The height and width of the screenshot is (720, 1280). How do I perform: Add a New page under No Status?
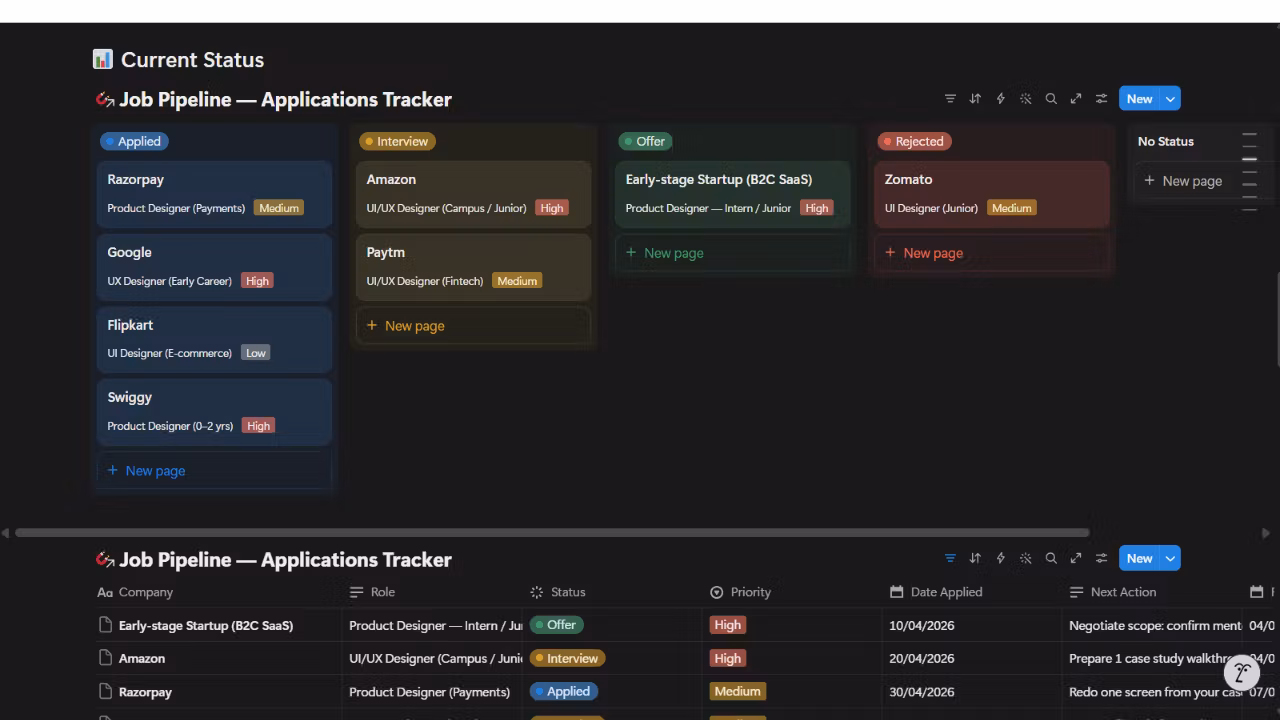coord(1183,181)
